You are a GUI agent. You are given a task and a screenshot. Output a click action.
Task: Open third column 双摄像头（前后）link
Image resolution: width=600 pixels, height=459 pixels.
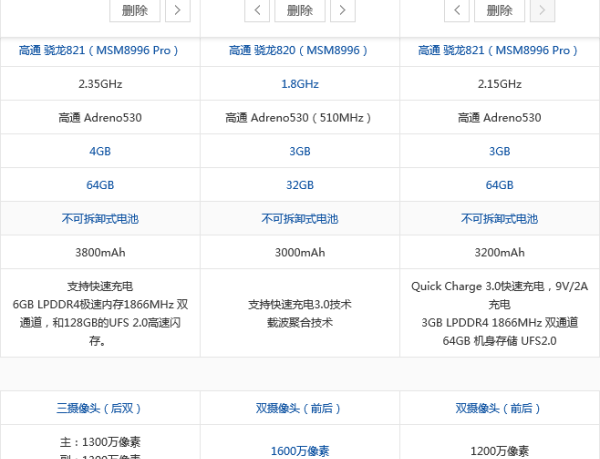[498, 409]
